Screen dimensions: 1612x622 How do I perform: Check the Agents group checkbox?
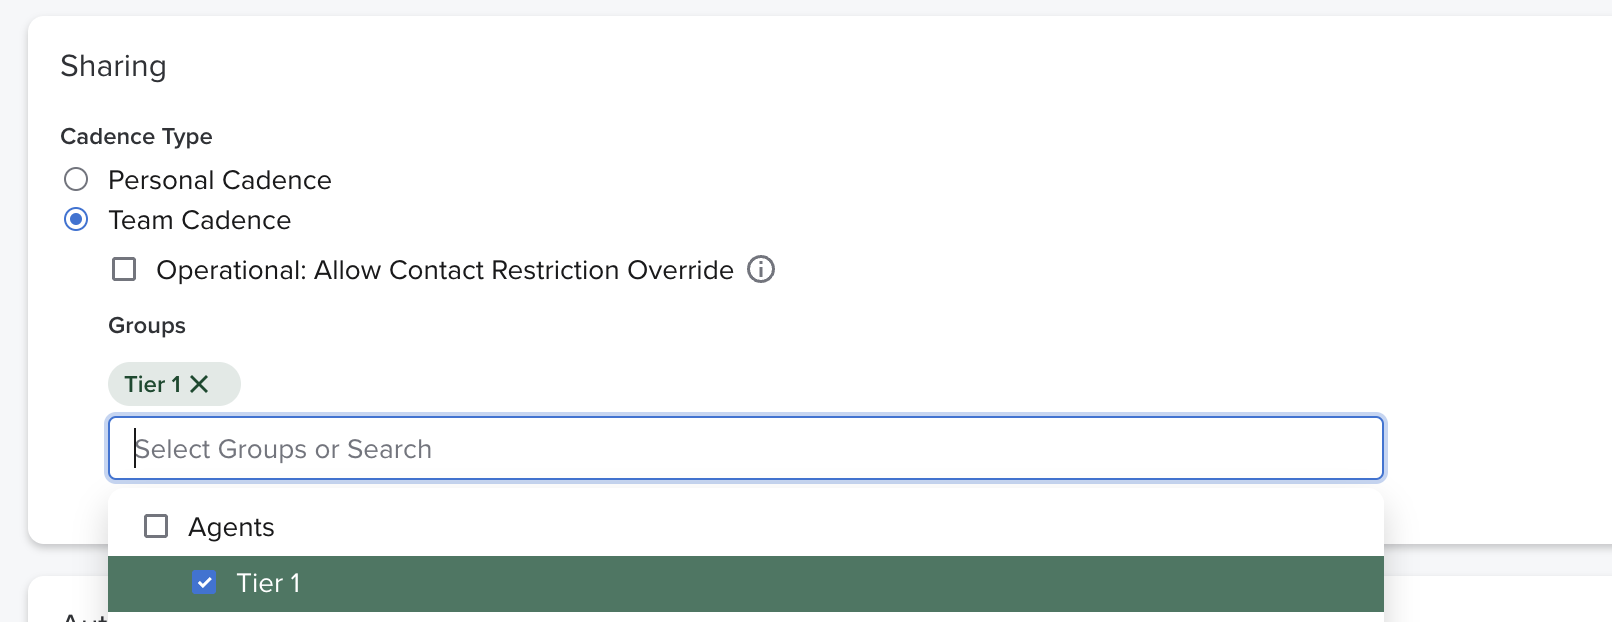pyautogui.click(x=156, y=527)
